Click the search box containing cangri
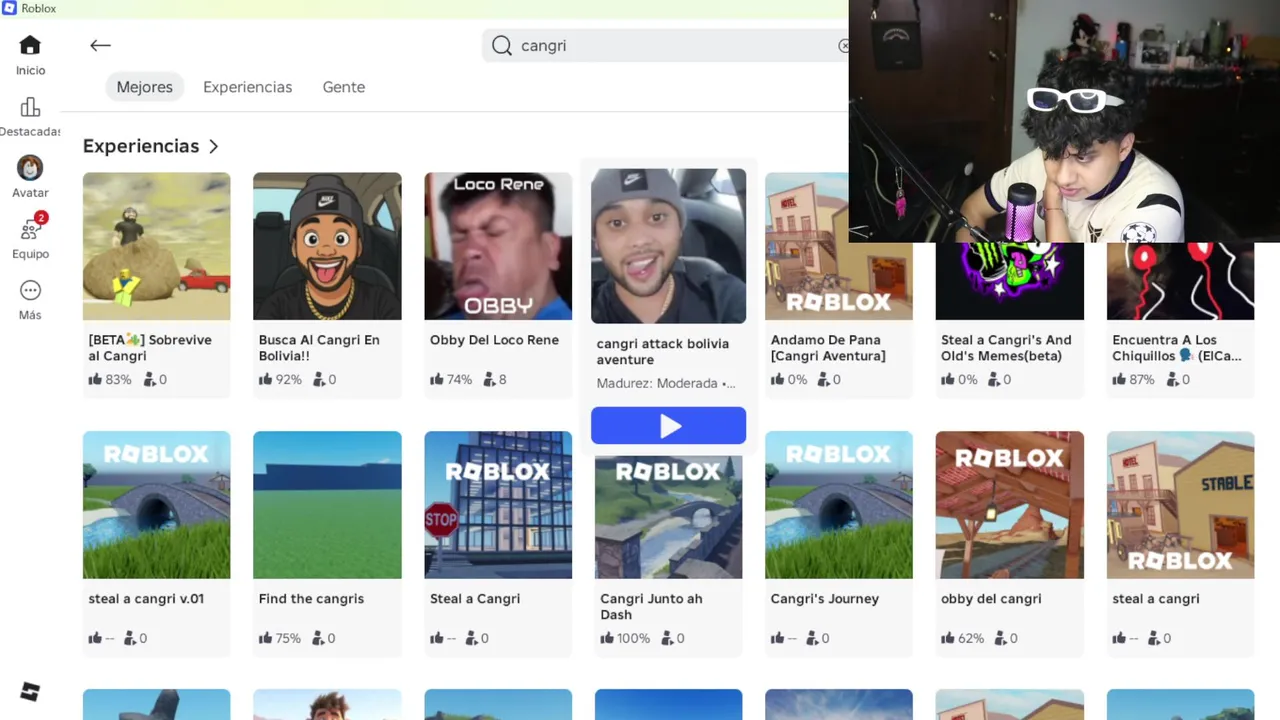 670,46
